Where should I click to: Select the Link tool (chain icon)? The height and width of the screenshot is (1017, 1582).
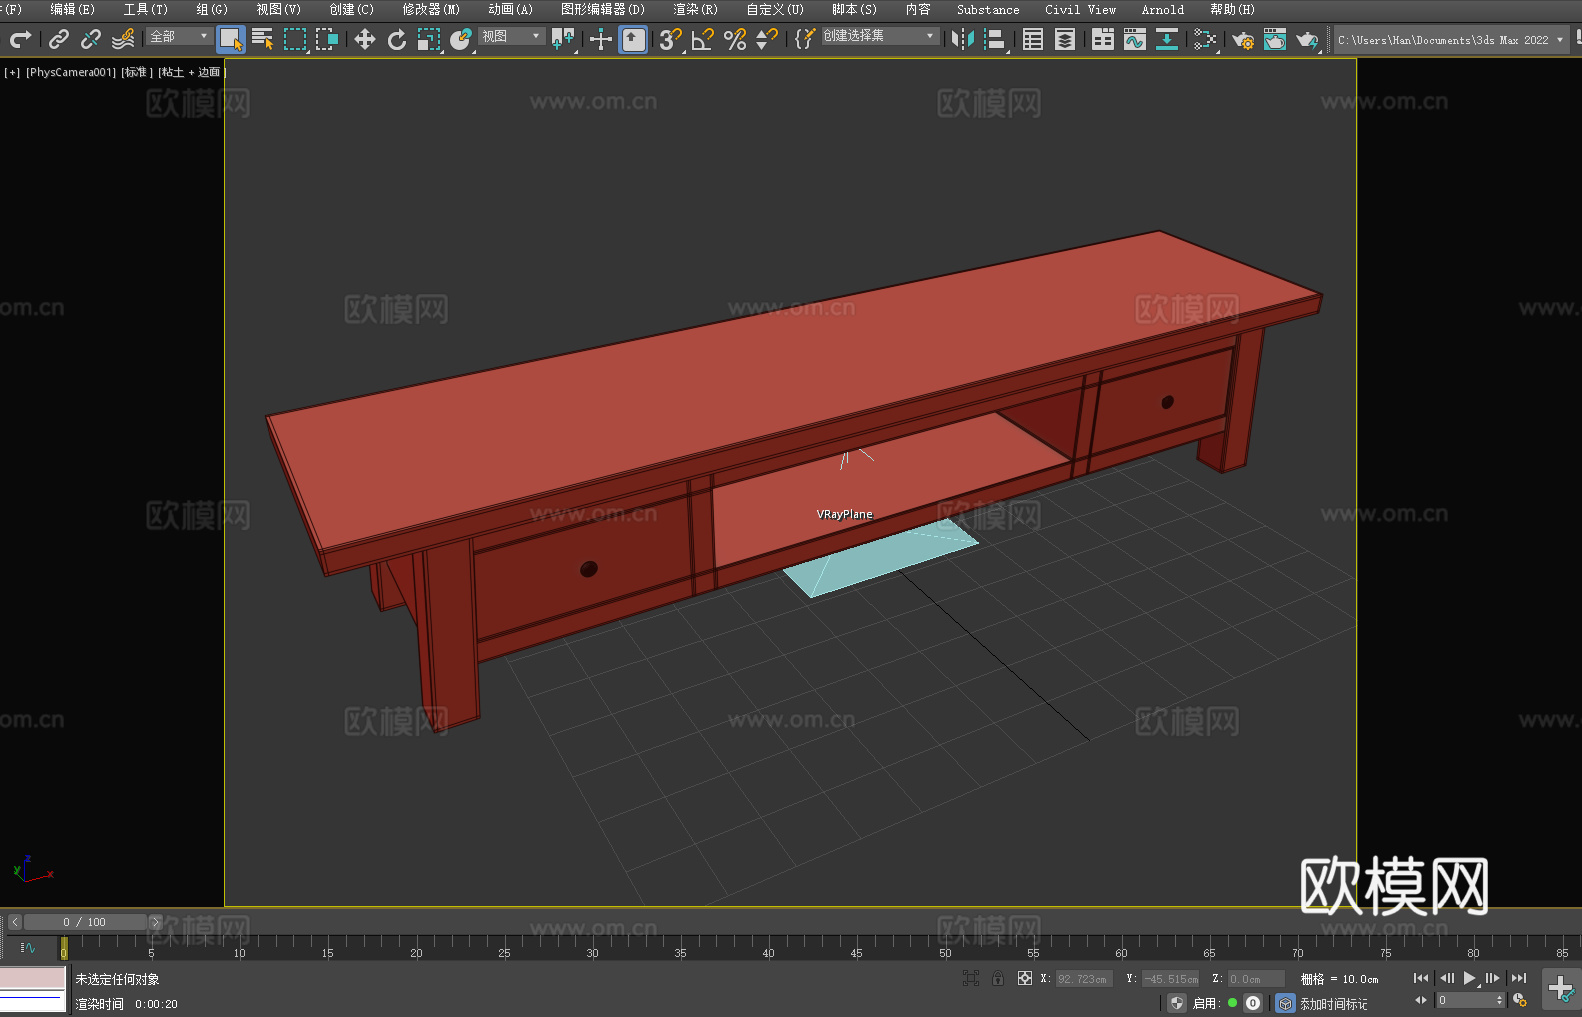(x=59, y=39)
